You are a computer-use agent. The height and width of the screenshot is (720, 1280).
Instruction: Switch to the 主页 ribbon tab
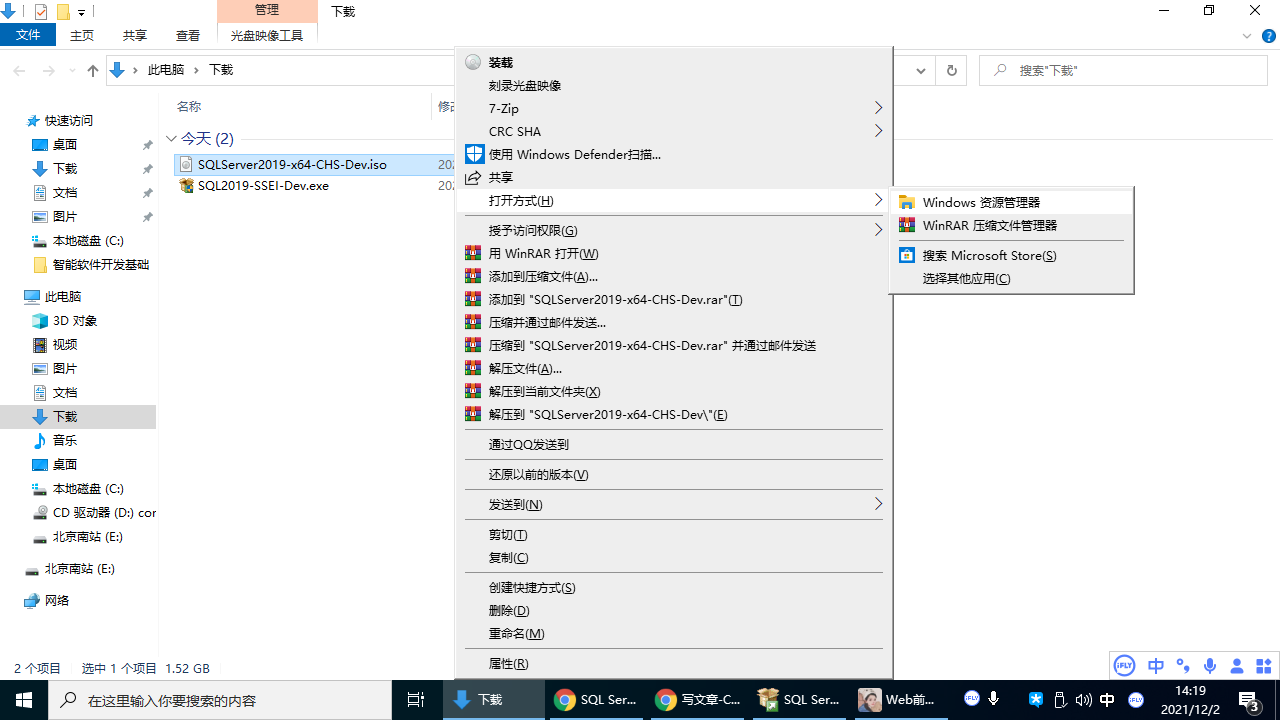click(82, 34)
